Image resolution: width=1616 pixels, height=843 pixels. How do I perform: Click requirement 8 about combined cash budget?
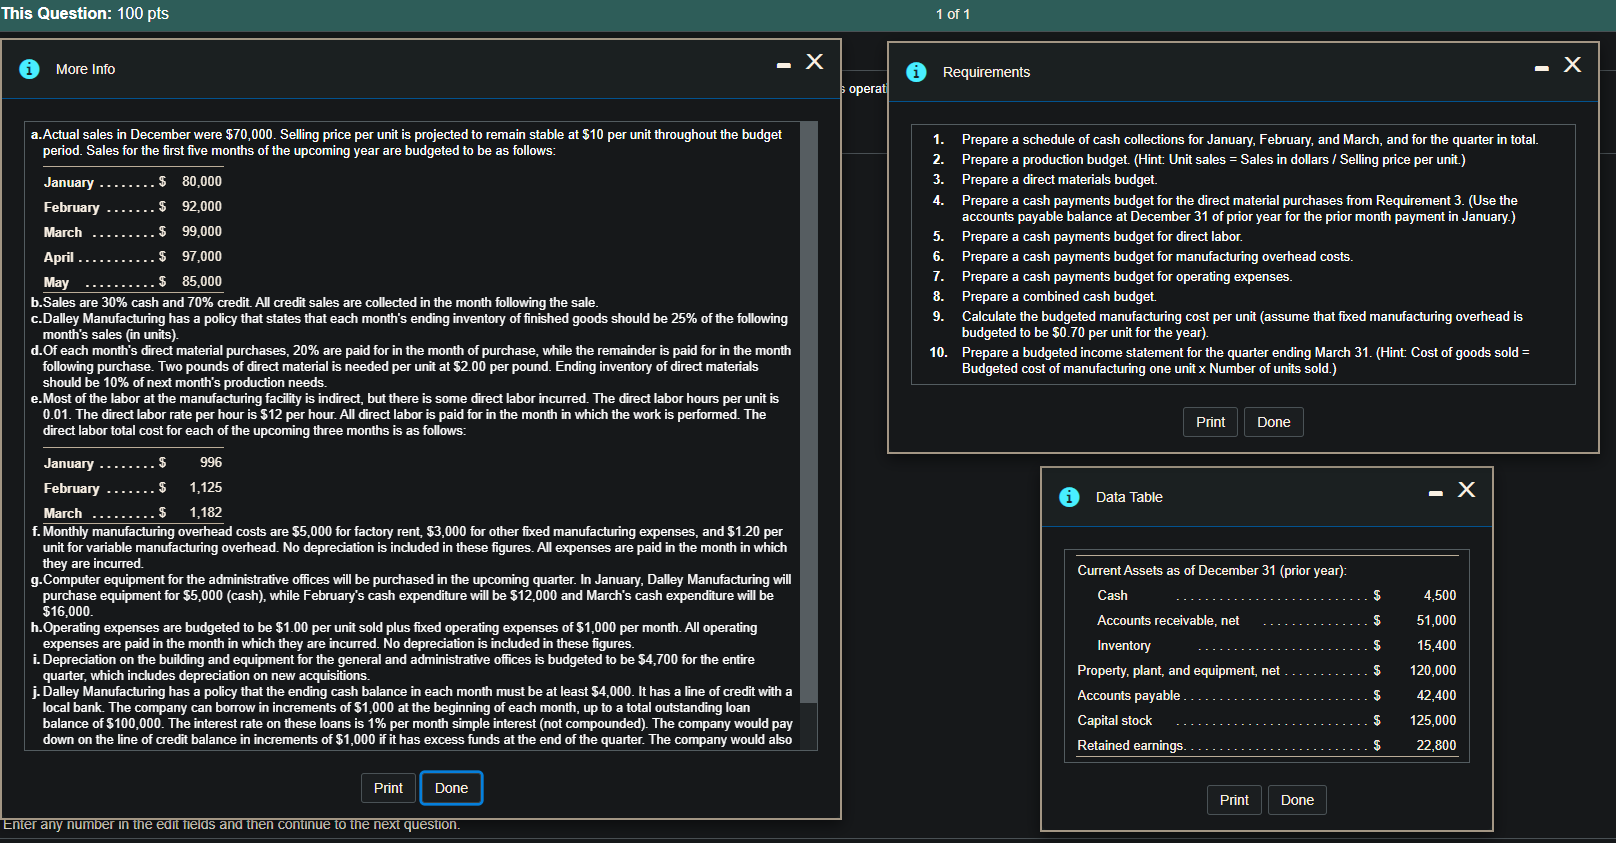1059,296
